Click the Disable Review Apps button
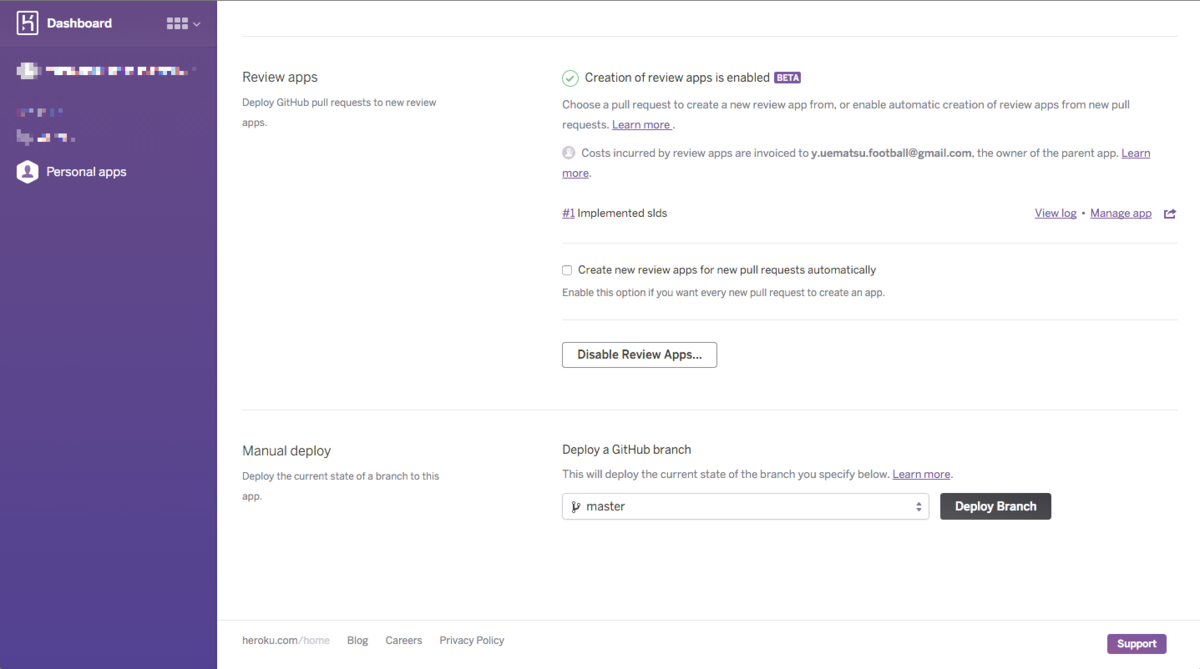The width and height of the screenshot is (1200, 669). (x=639, y=355)
